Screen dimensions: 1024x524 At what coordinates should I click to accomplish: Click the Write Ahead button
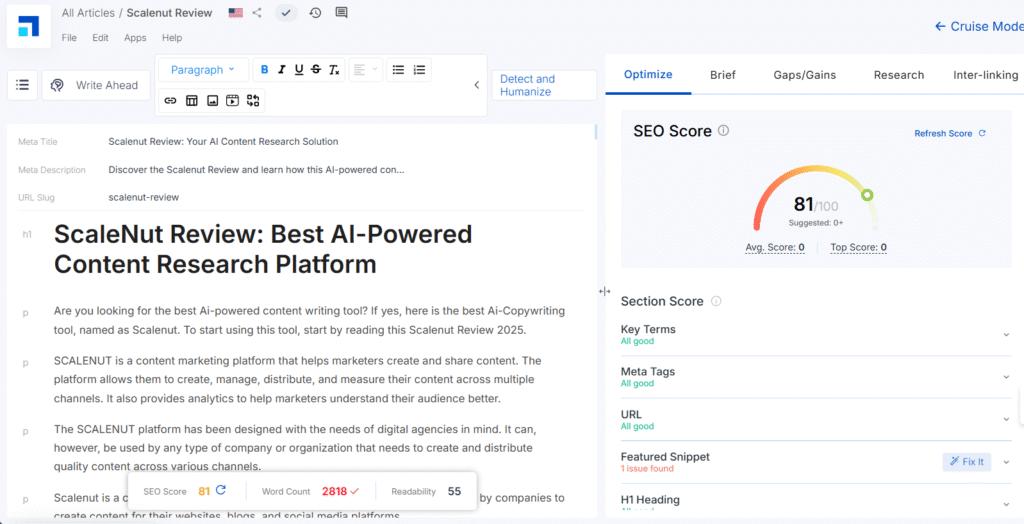(96, 85)
